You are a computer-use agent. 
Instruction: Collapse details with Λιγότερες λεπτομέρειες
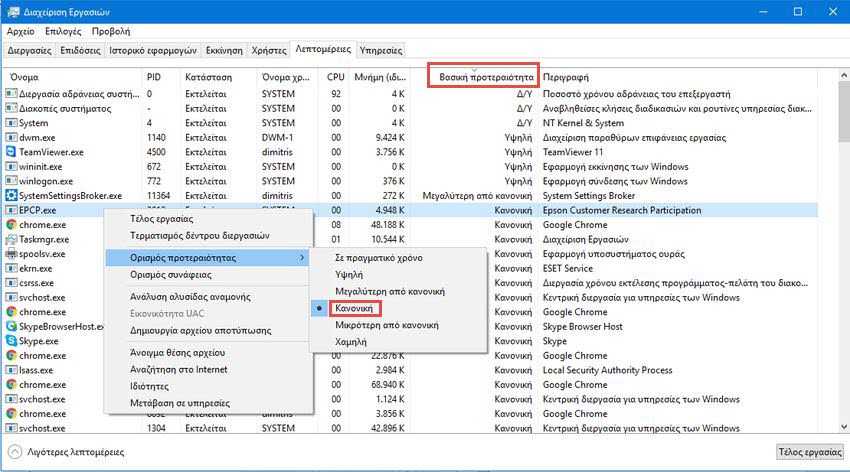coord(75,451)
